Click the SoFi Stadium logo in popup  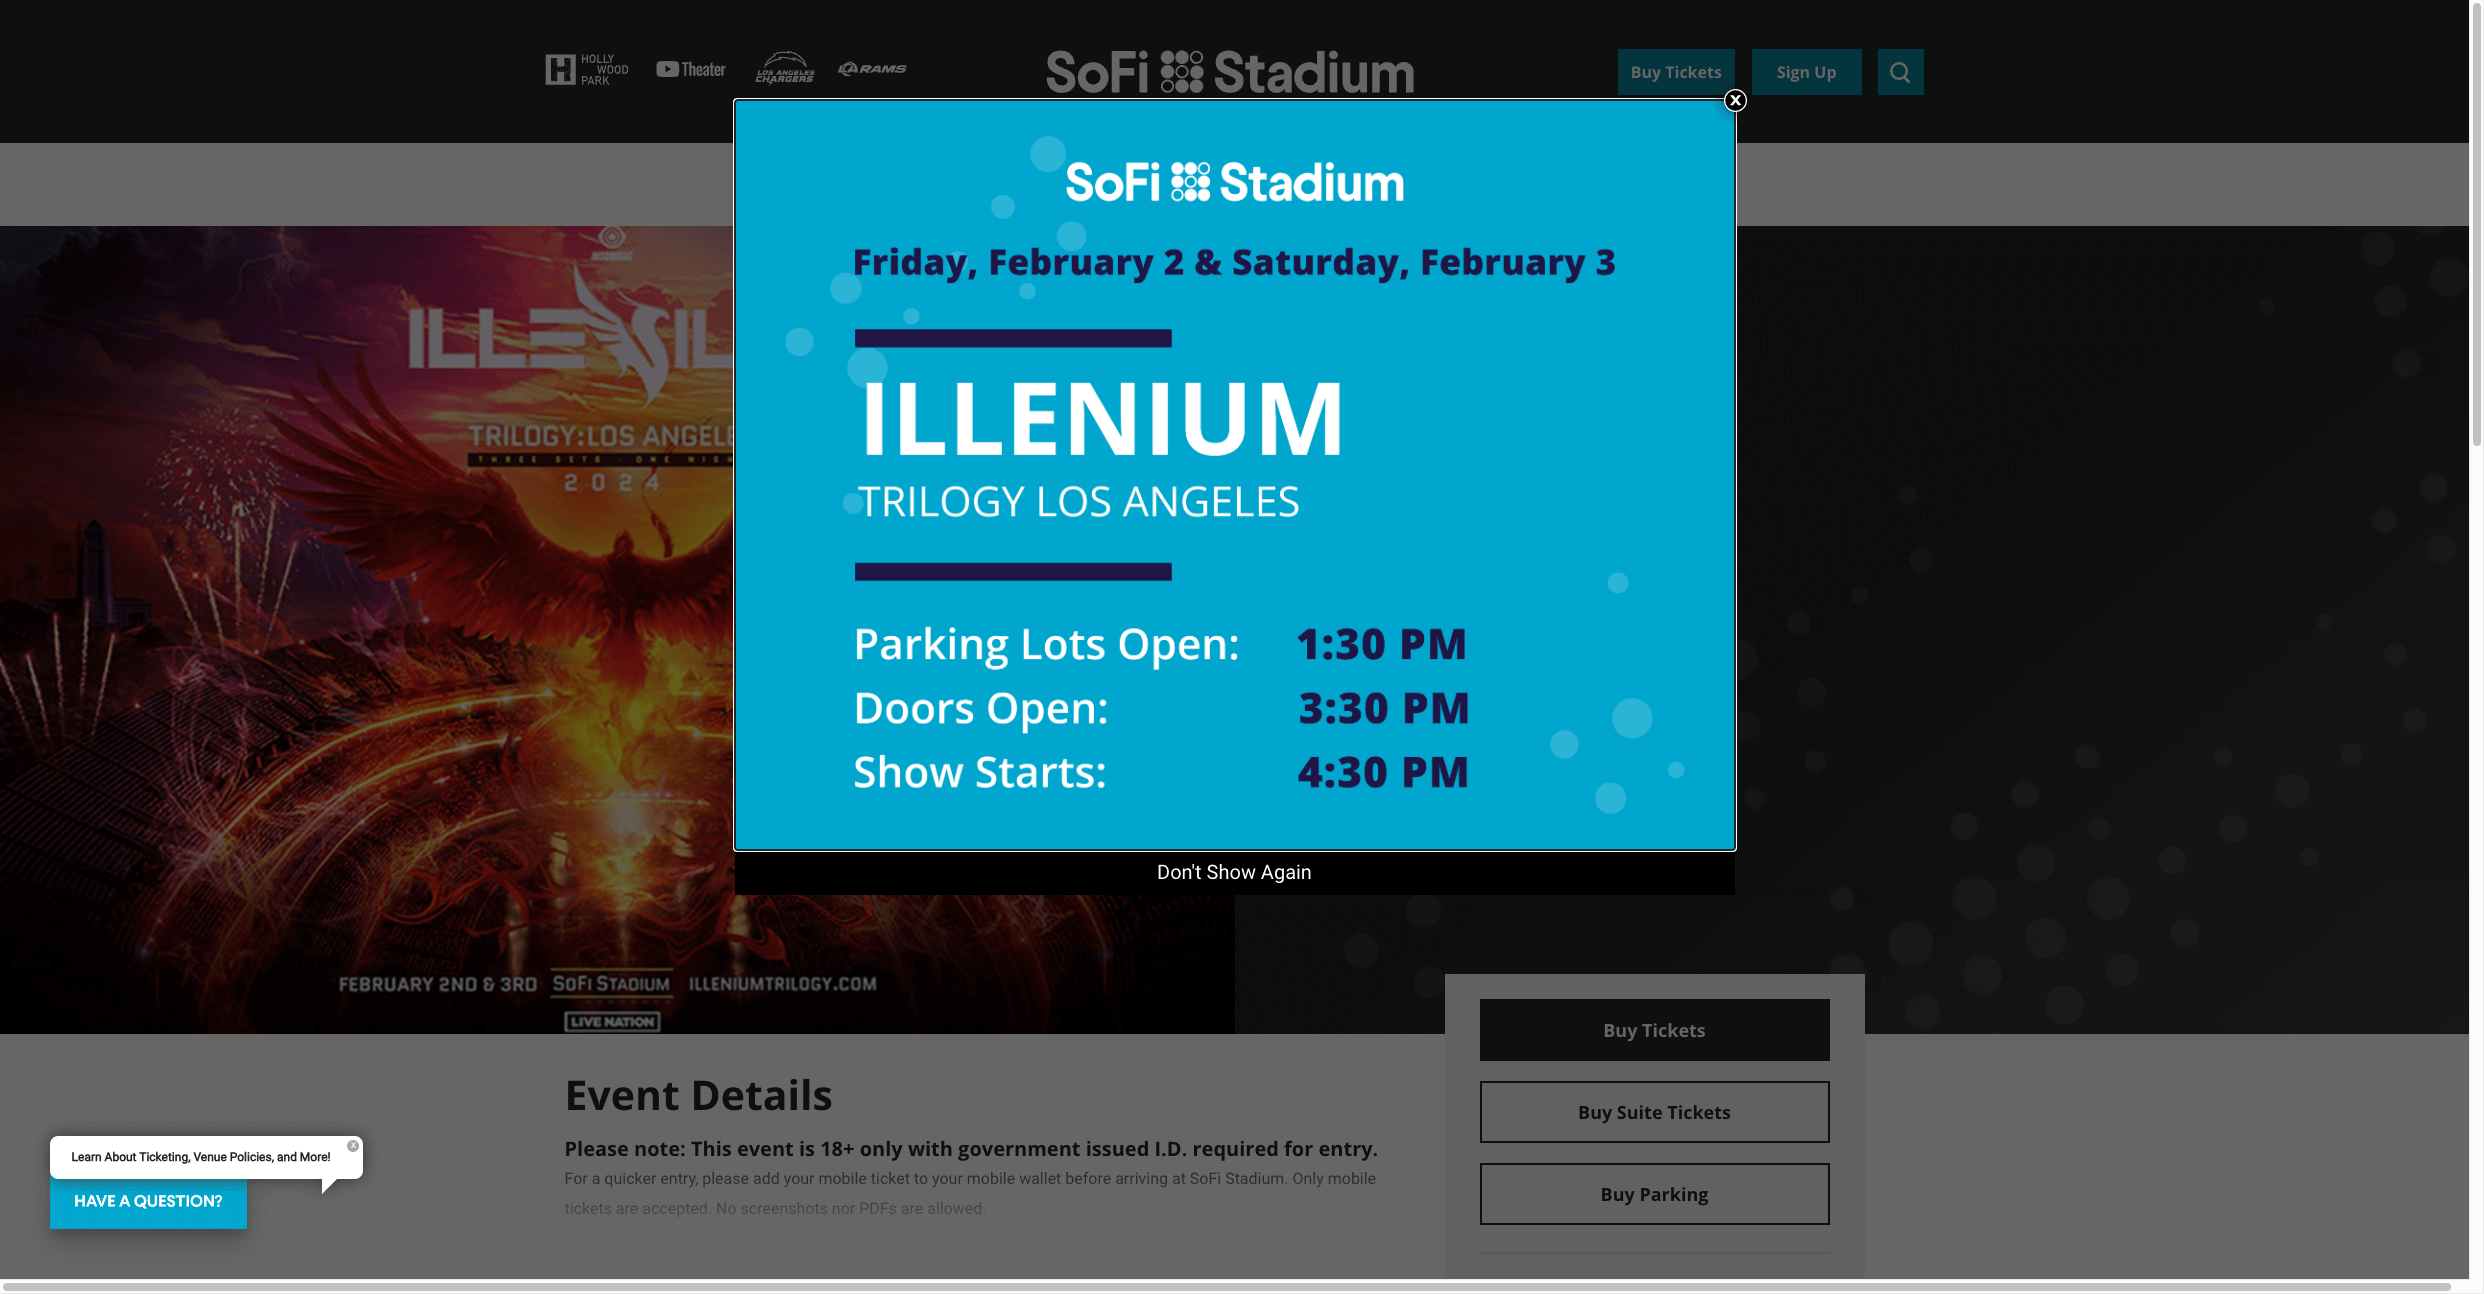[1234, 182]
